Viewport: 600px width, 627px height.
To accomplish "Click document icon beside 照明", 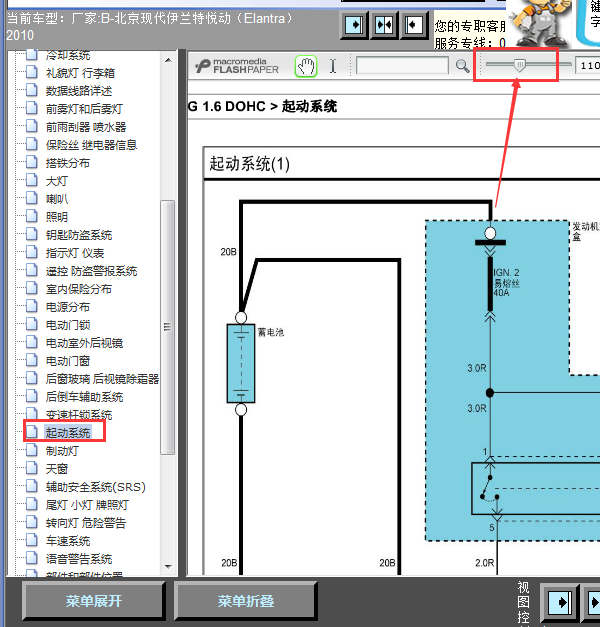I will tap(32, 217).
